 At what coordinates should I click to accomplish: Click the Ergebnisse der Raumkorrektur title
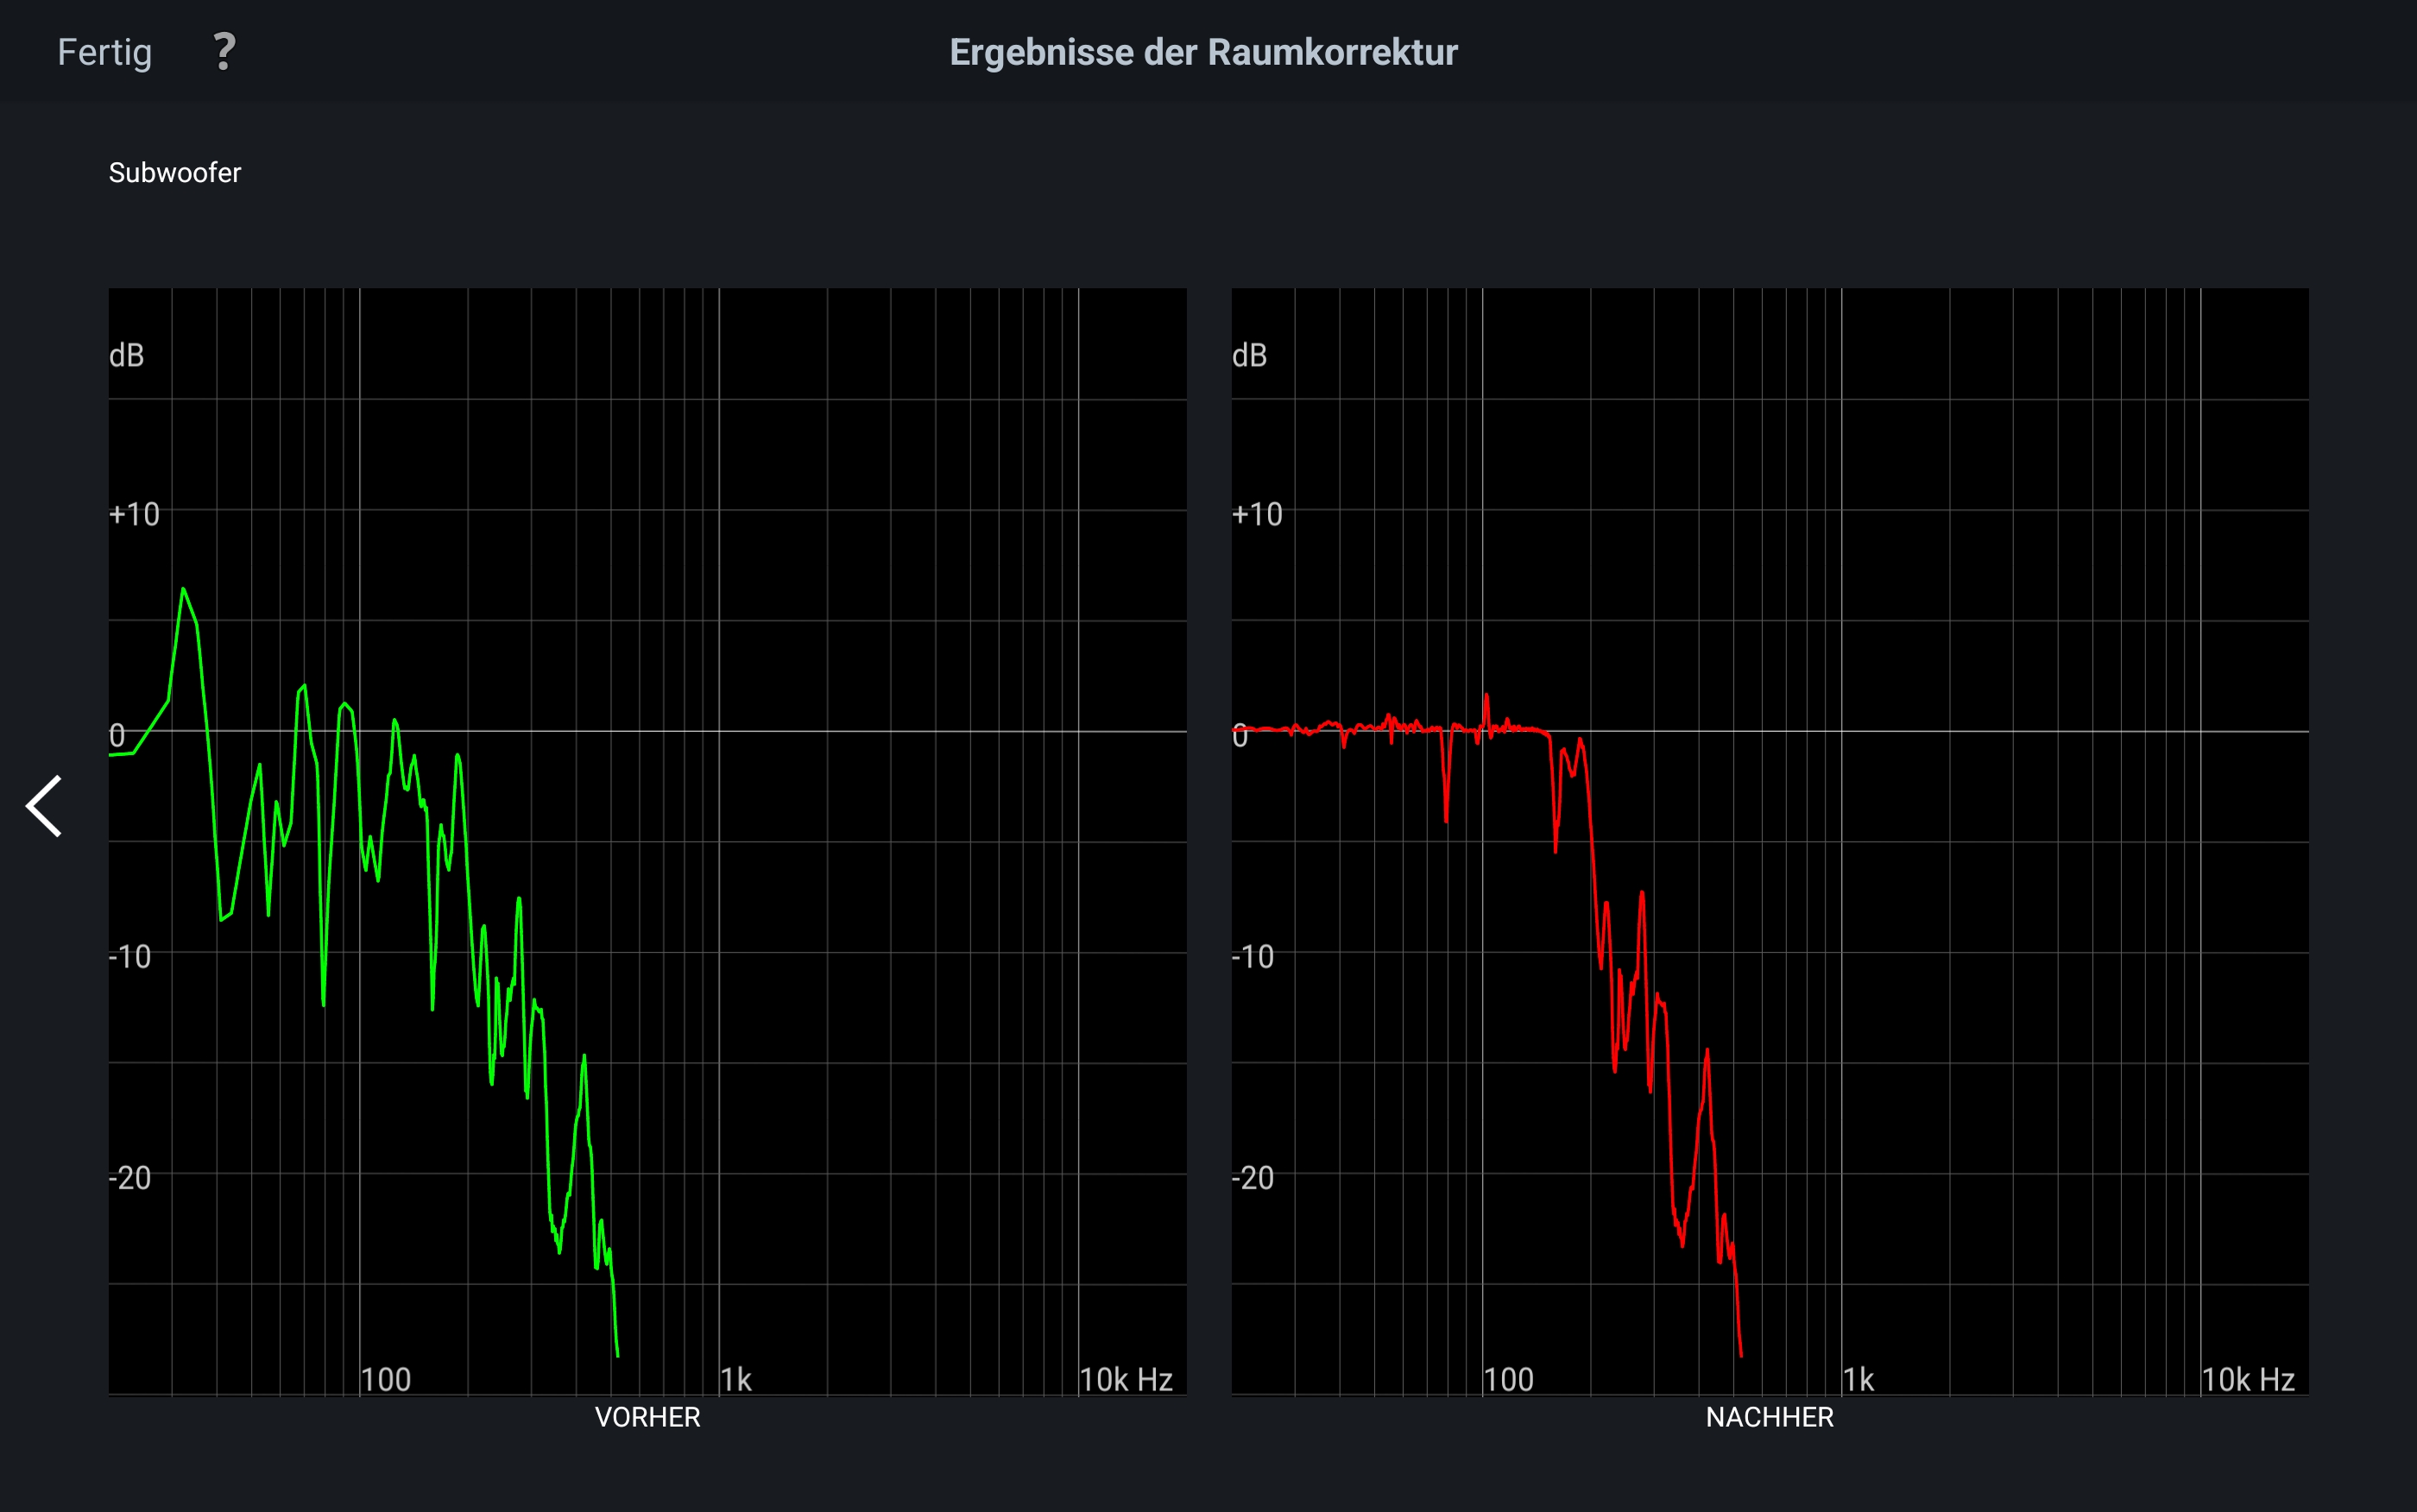point(1203,52)
